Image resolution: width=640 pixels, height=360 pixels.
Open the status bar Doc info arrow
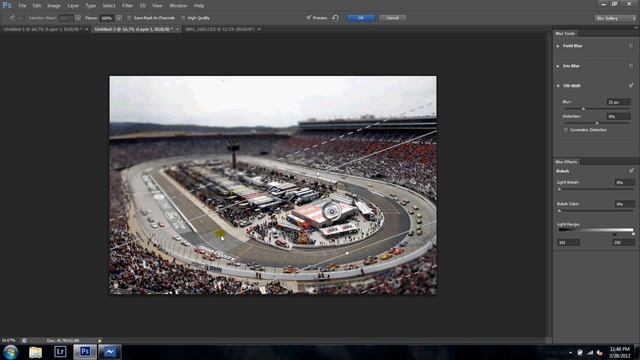(x=99, y=340)
